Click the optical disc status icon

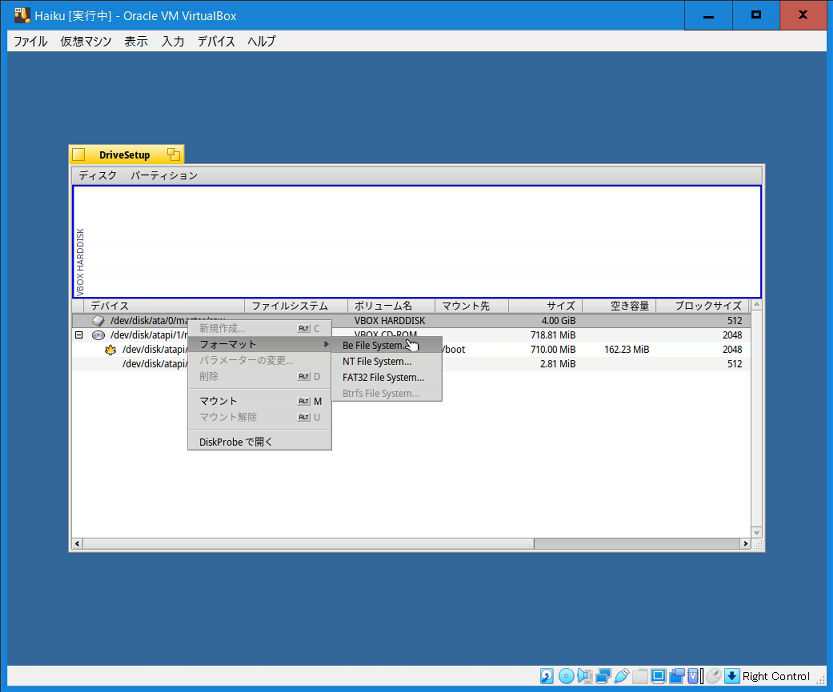coord(566,676)
